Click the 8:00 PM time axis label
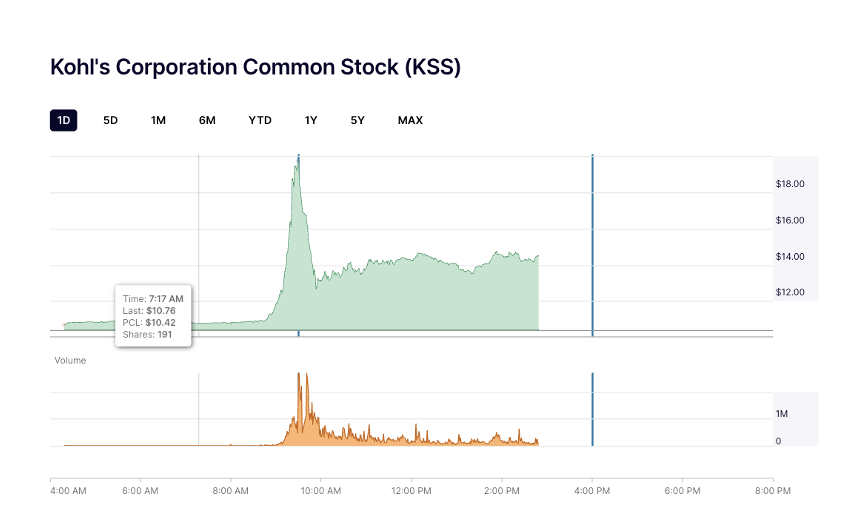 coord(773,491)
